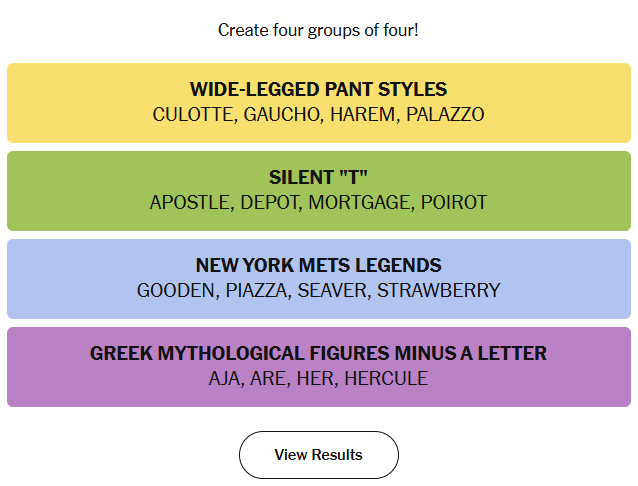Click the View Results button
The width and height of the screenshot is (638, 486).
click(318, 455)
